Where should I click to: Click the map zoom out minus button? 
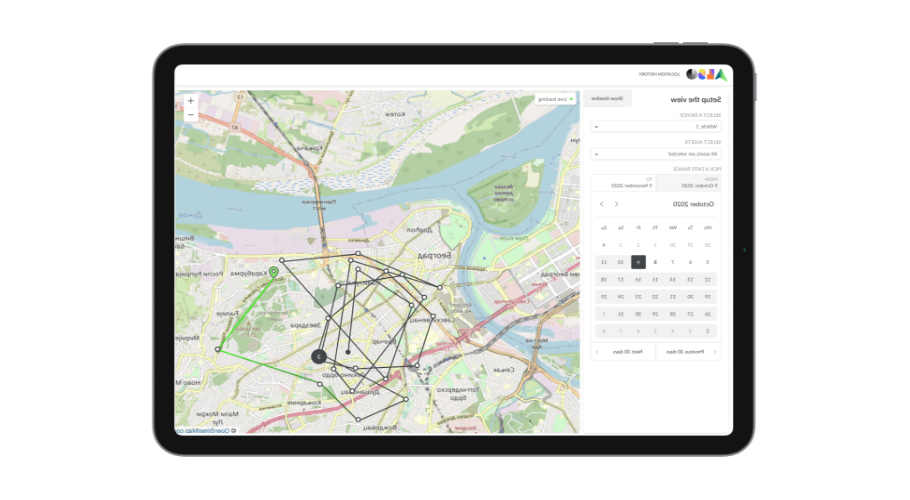click(x=191, y=114)
